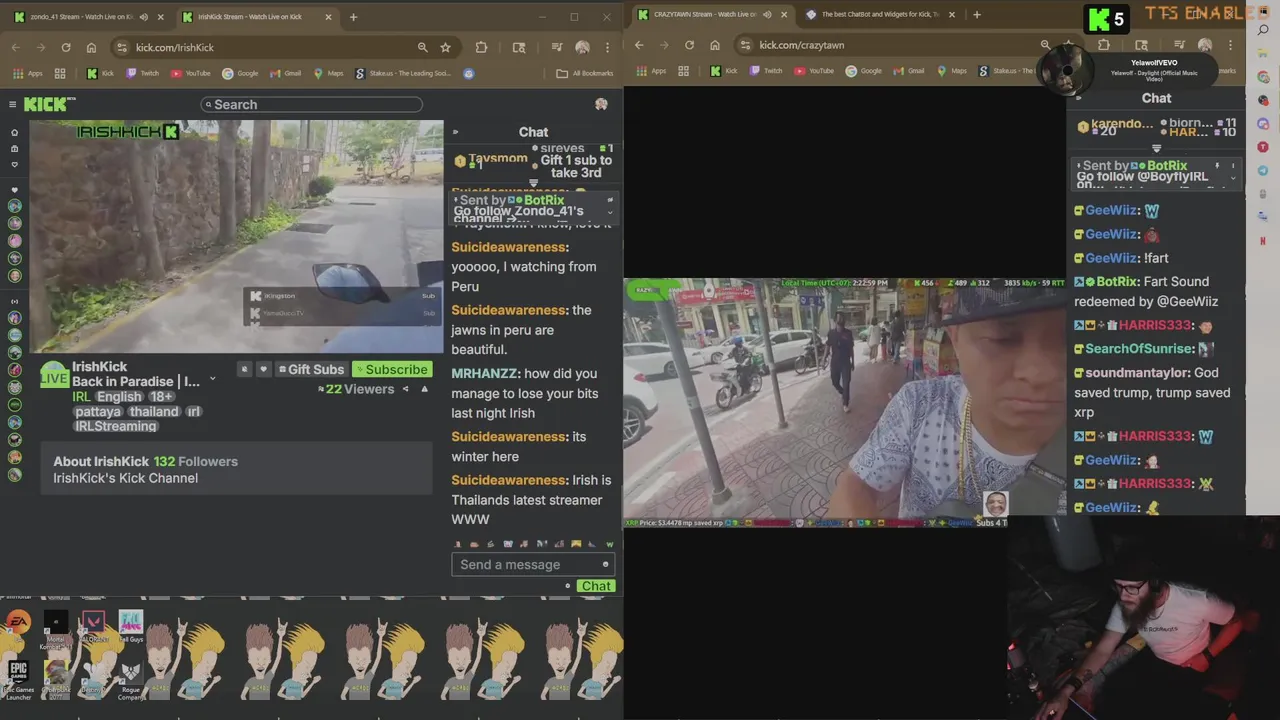Send message with the green Chat button
This screenshot has width=1280, height=720.
(x=596, y=586)
